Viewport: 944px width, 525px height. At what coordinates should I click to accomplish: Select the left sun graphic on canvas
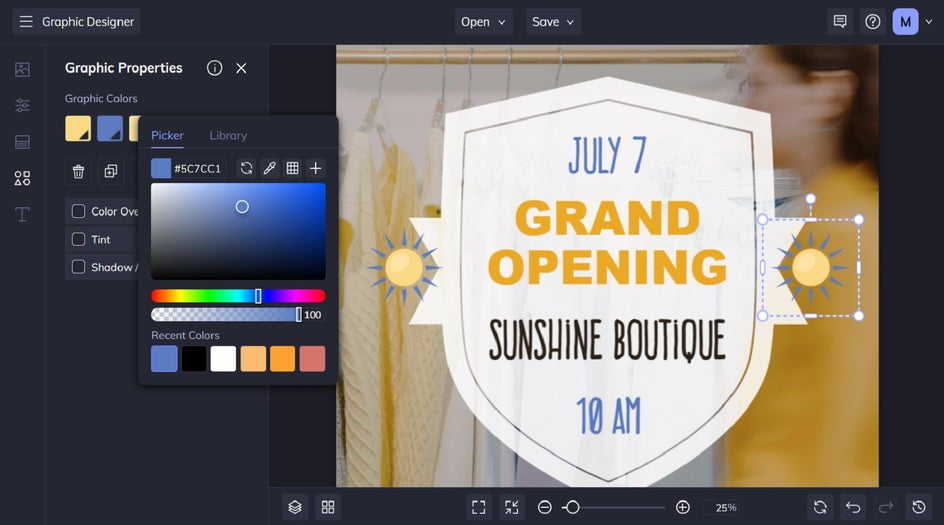point(404,267)
